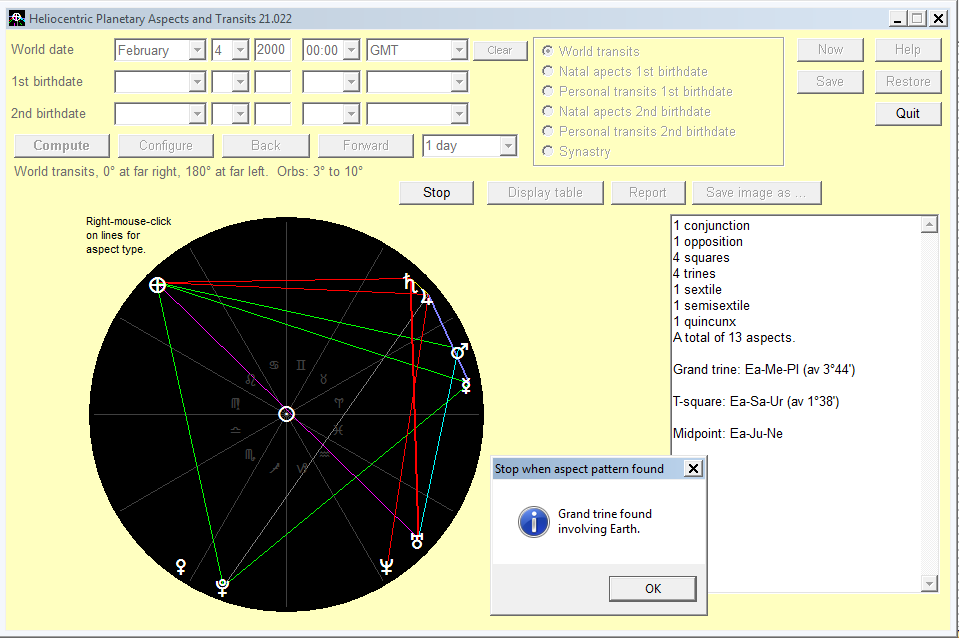Open the 1st birthdate month dropdown

click(197, 81)
